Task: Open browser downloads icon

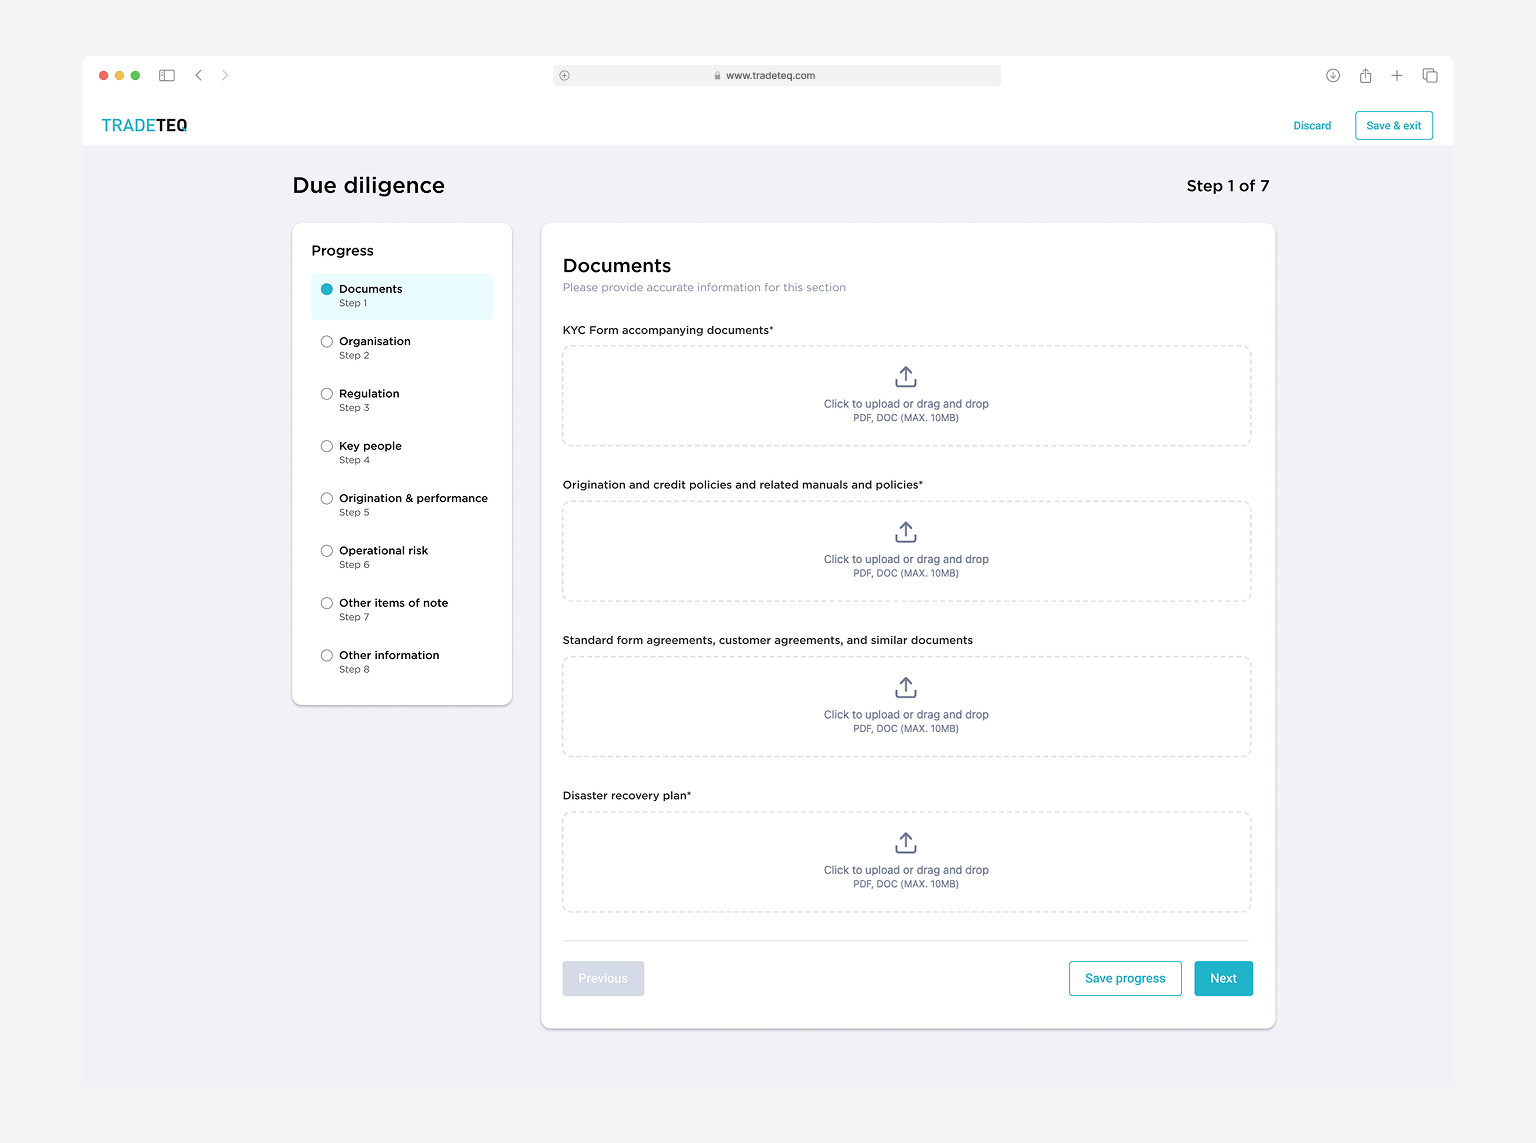Action: coord(1333,75)
